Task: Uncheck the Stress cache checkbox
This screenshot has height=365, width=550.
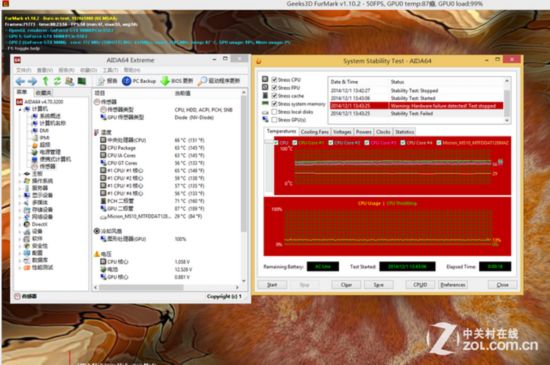Action: (274, 96)
